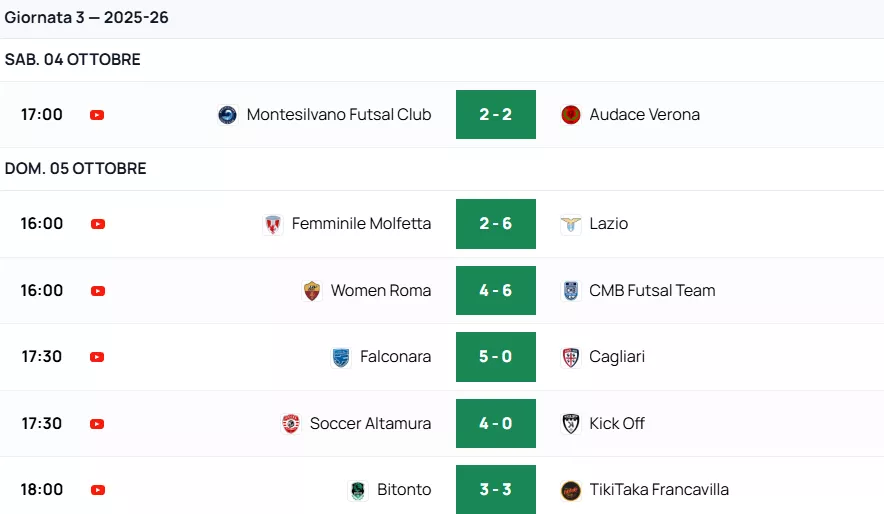
Task: Click the Kick Off team logo
Action: coord(571,424)
